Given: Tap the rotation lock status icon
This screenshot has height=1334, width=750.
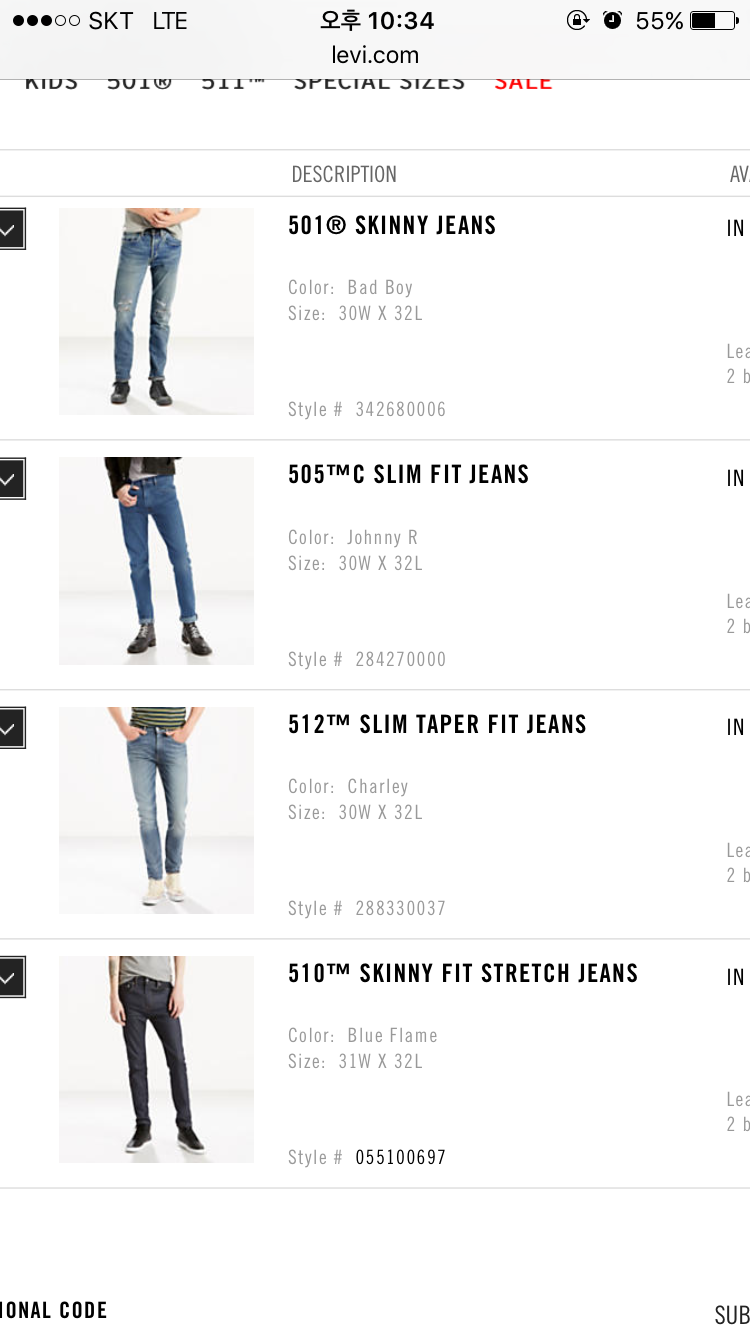Looking at the screenshot, I should pyautogui.click(x=577, y=20).
